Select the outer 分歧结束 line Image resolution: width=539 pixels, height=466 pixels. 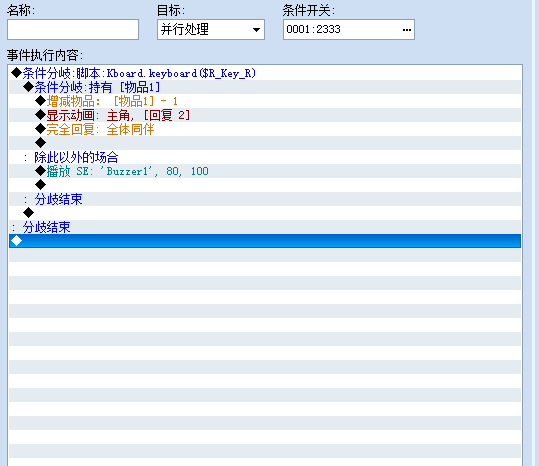click(265, 227)
